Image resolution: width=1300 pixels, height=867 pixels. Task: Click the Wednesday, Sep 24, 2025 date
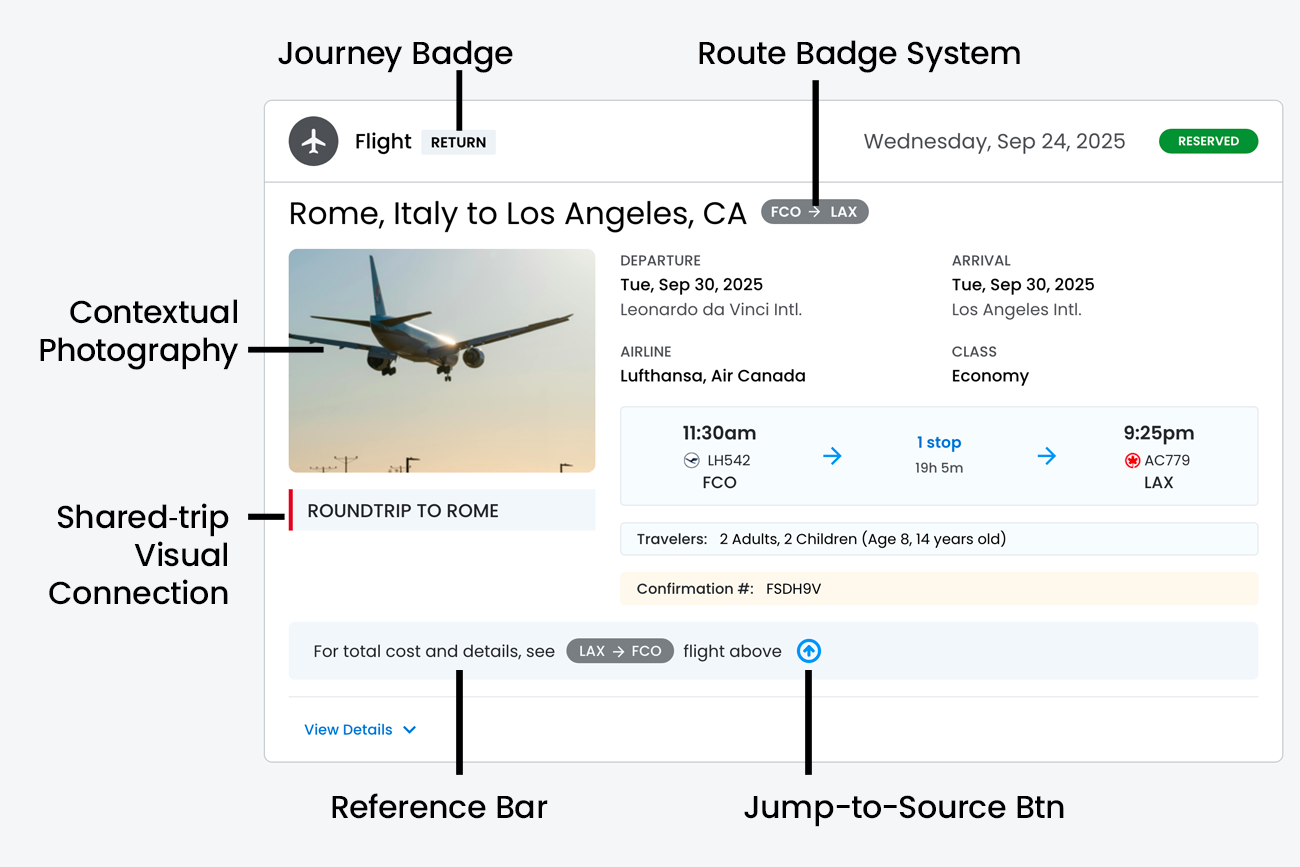tap(994, 141)
